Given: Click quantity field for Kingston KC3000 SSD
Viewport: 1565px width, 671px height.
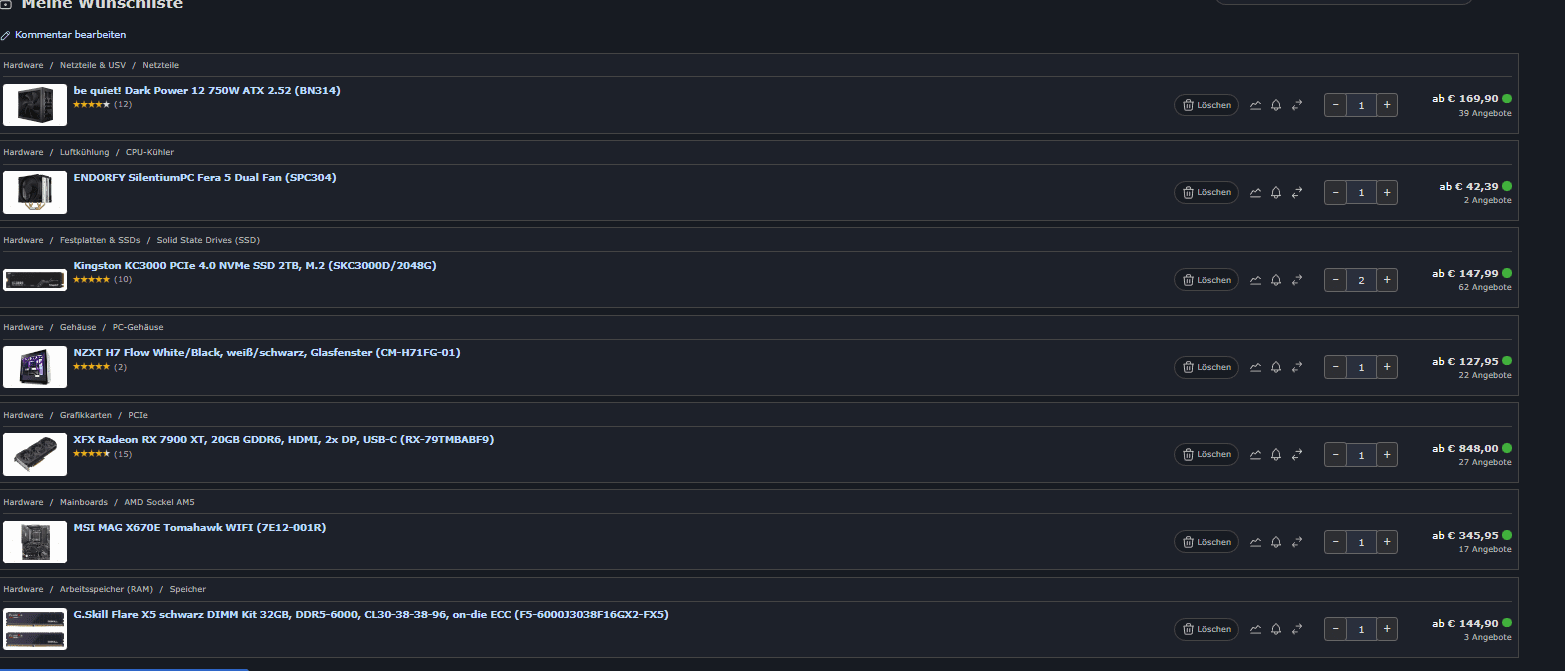Looking at the screenshot, I should click(1361, 280).
